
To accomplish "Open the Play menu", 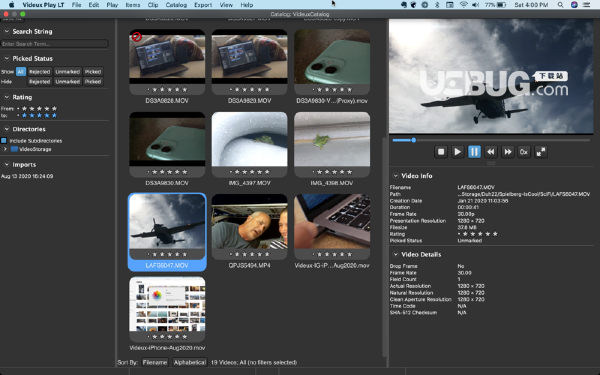I will [x=112, y=5].
